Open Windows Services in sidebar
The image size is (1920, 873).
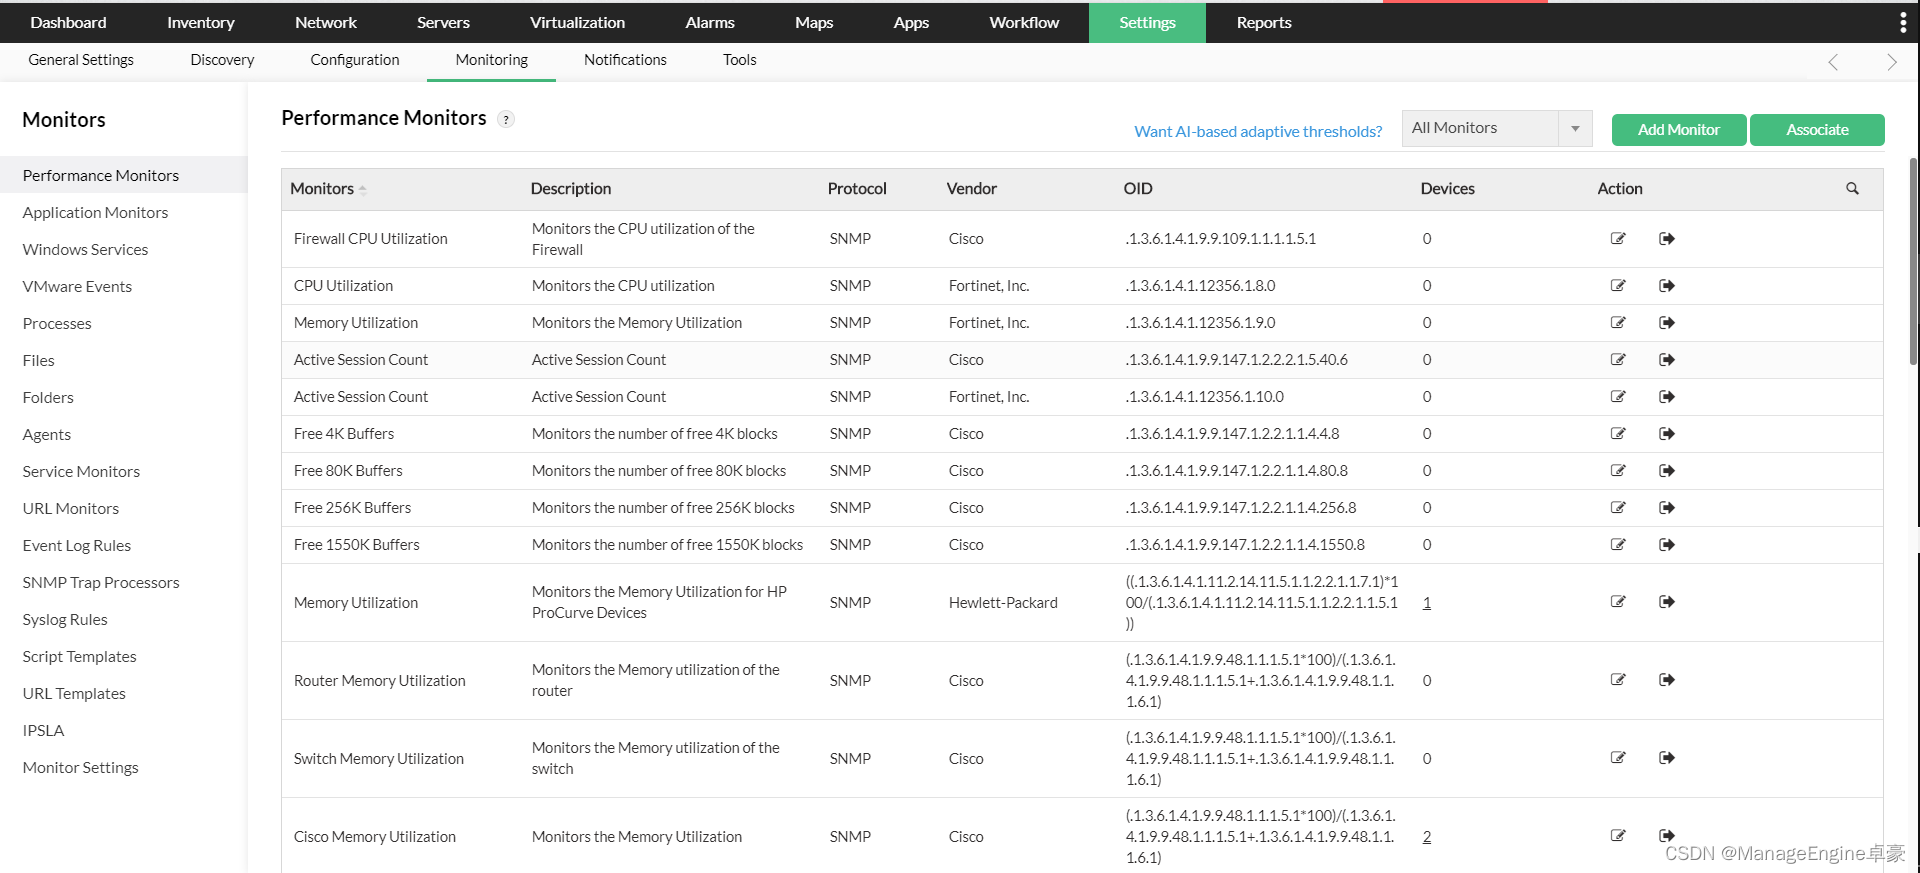coord(85,249)
